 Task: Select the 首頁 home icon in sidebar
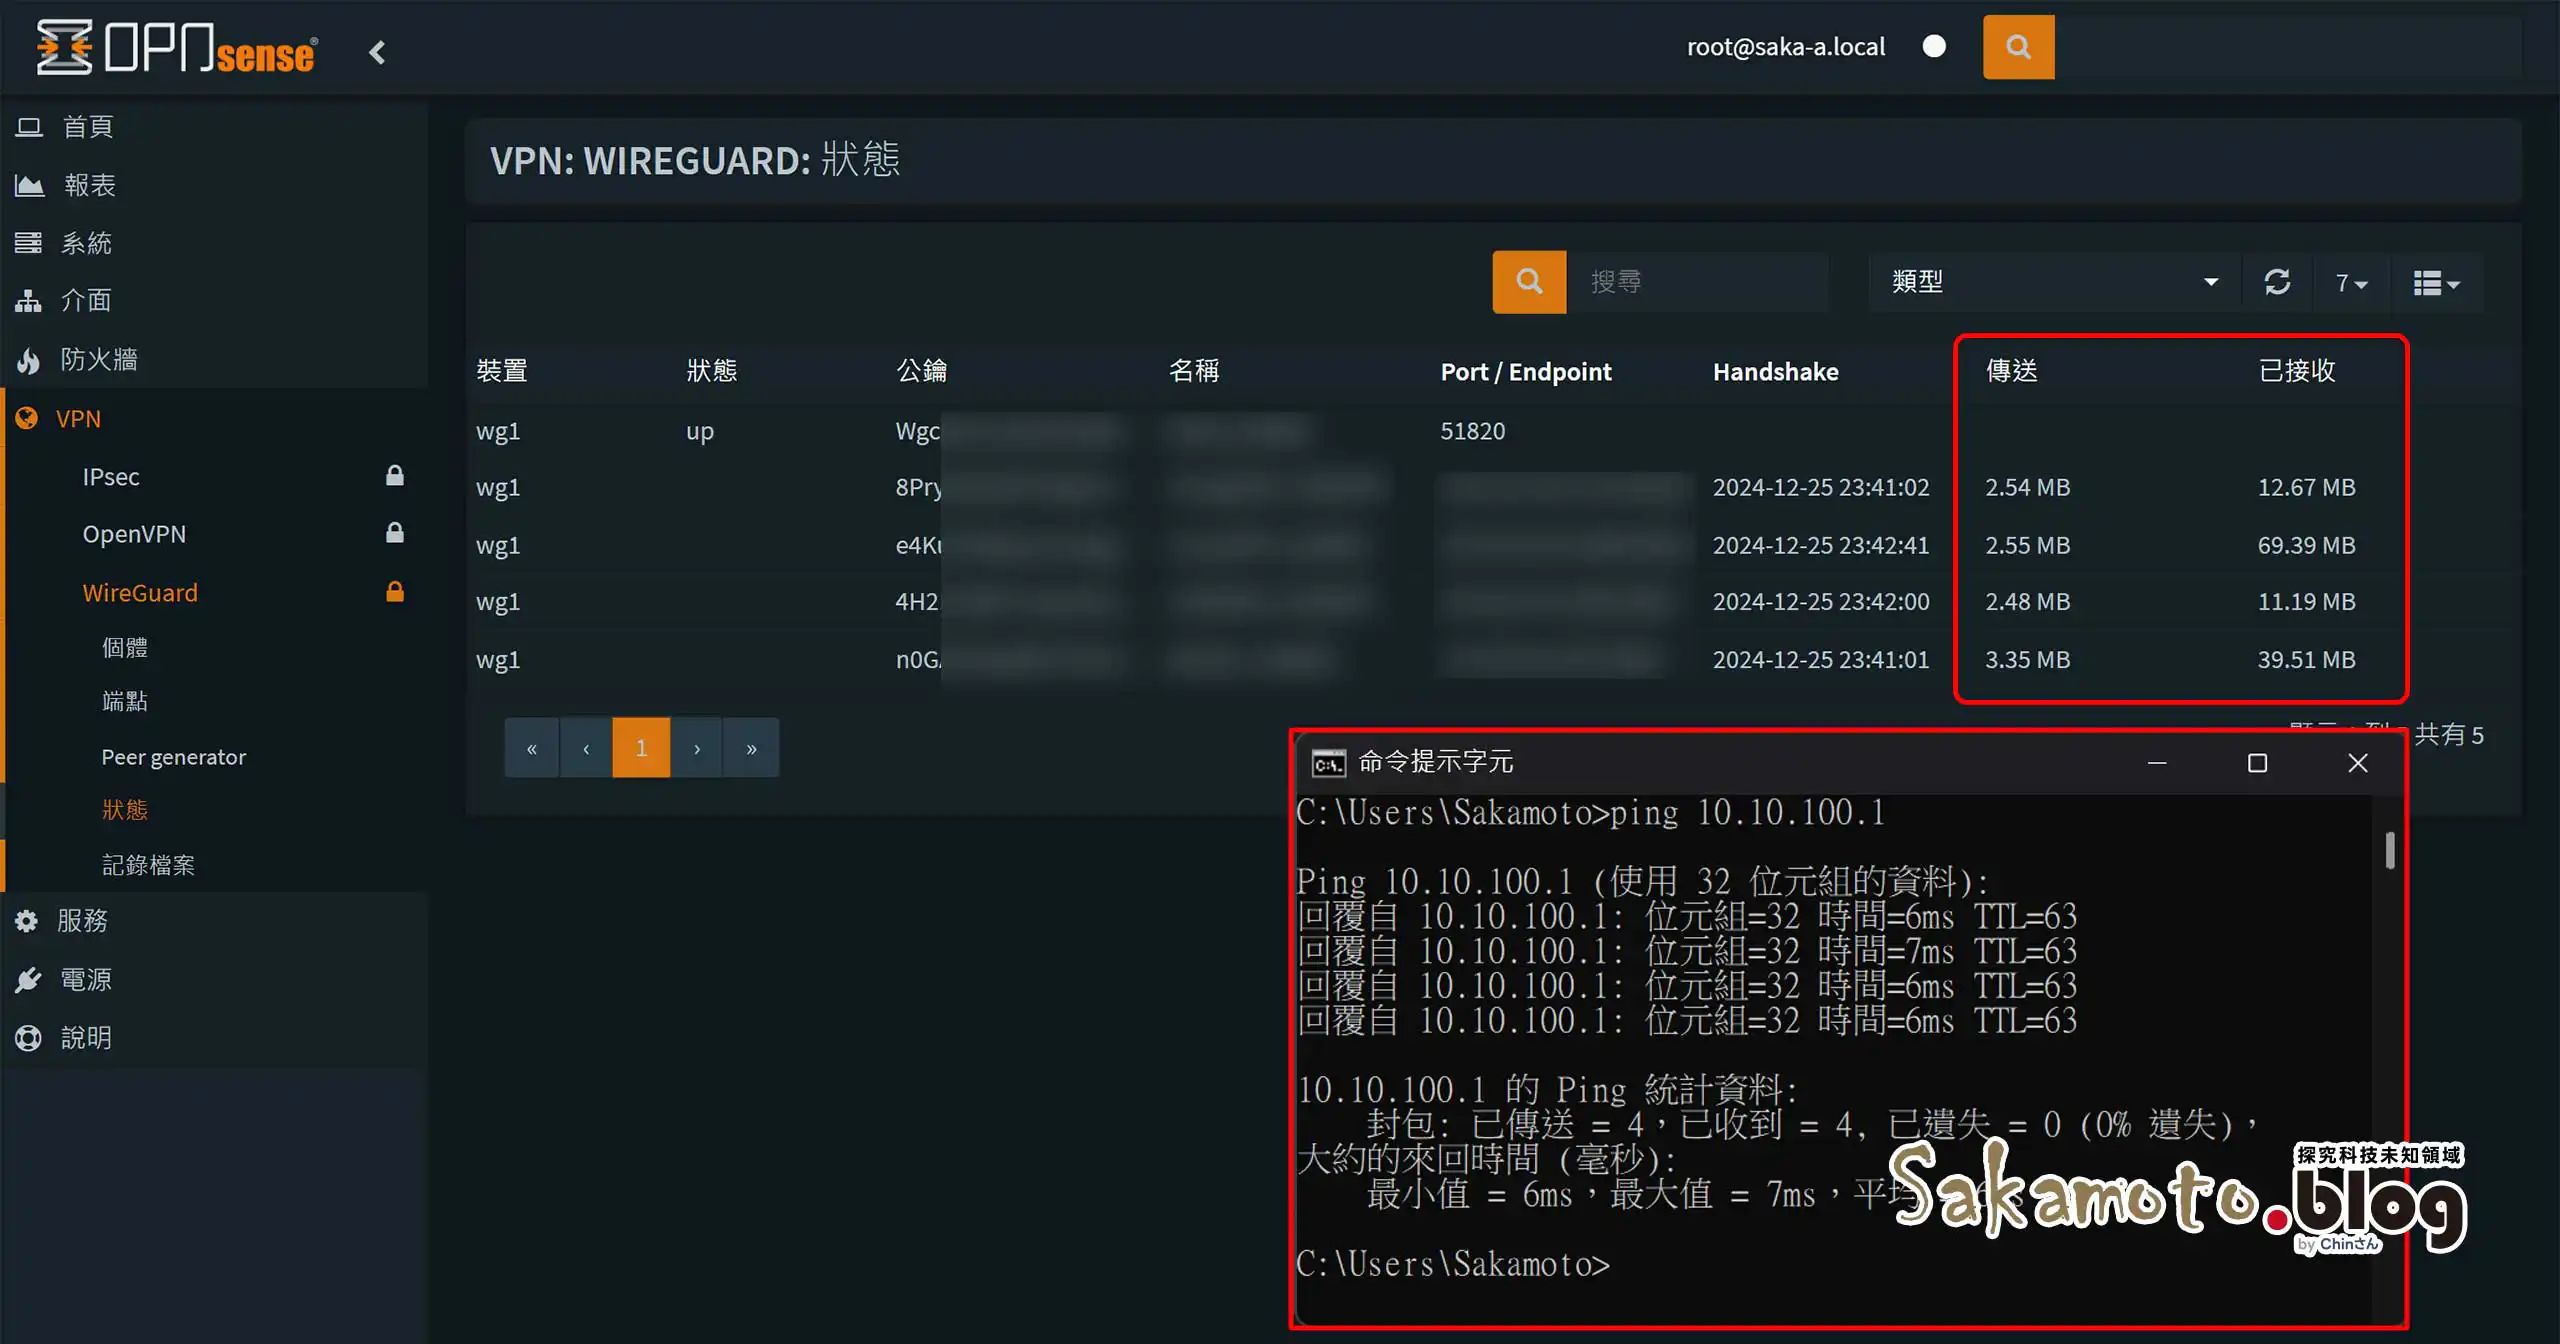[29, 126]
